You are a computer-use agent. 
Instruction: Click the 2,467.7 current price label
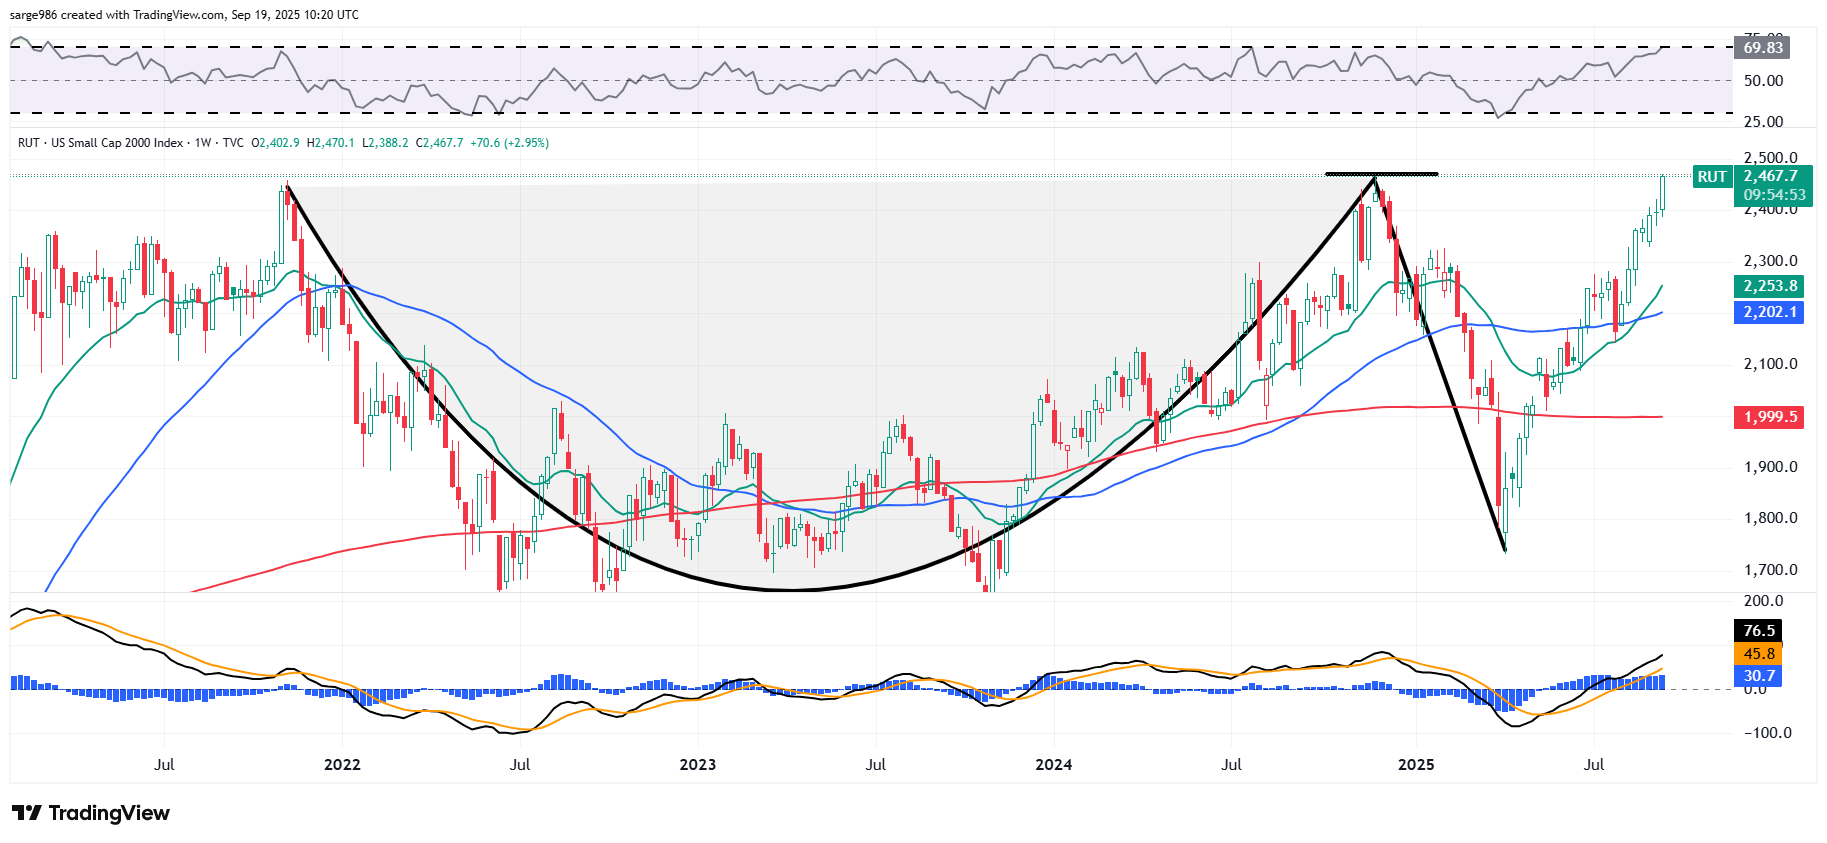pyautogui.click(x=1771, y=176)
